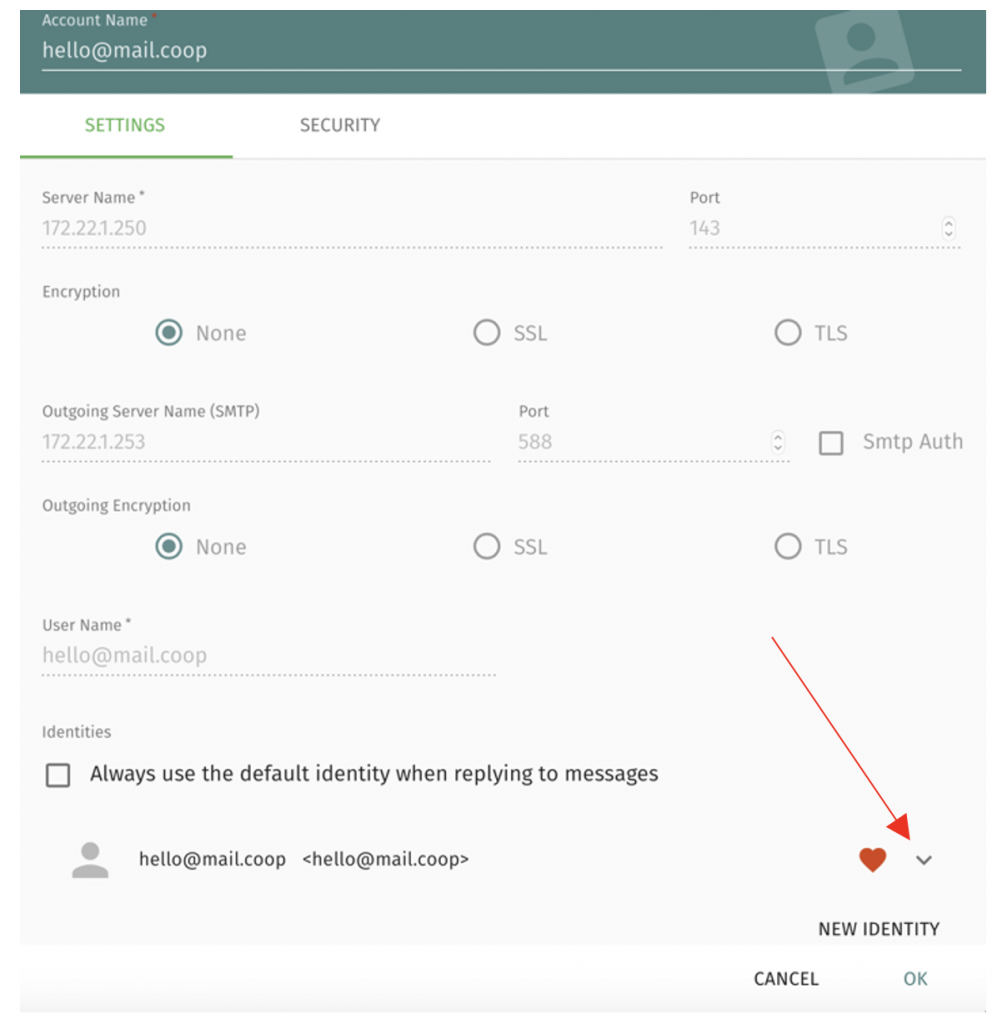Select SSL for incoming Encryption

pos(487,332)
